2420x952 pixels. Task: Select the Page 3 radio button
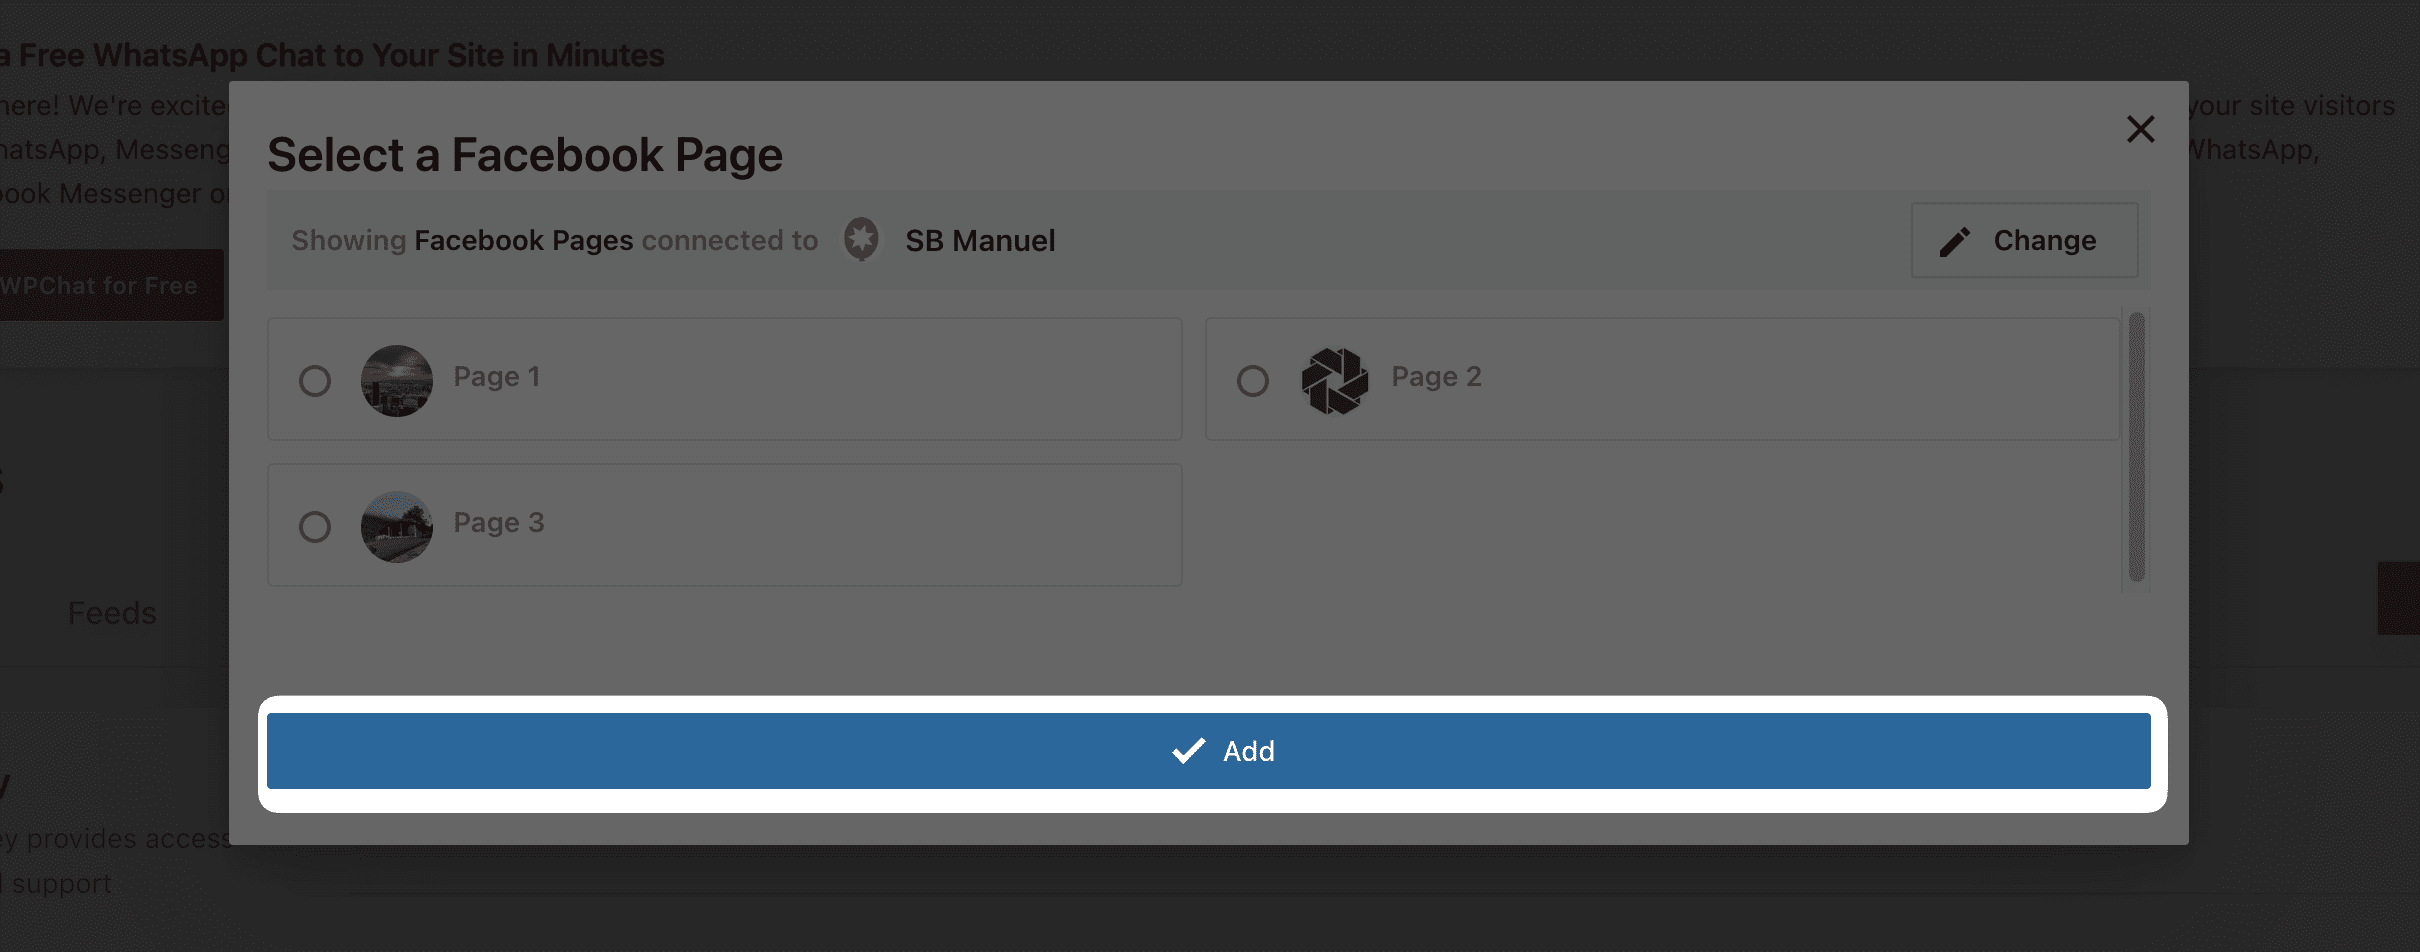(315, 527)
